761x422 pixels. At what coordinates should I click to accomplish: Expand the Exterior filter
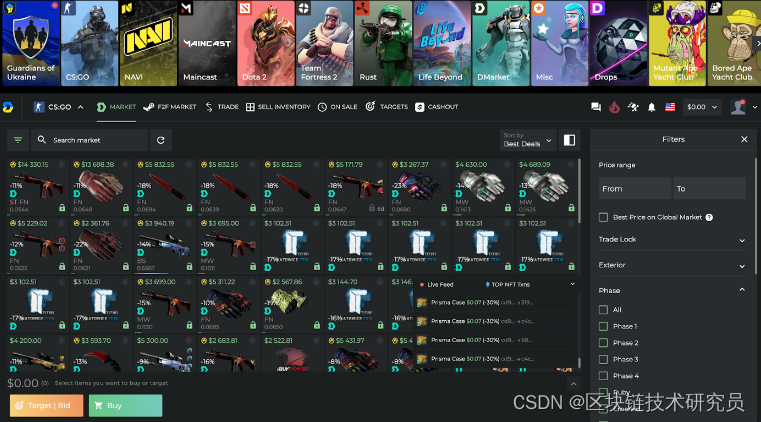point(672,265)
